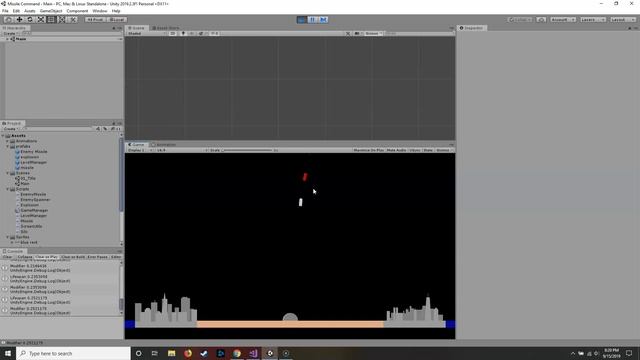Toggle Maximize On Play
Screen dimensions: 640x360
[x=369, y=150]
